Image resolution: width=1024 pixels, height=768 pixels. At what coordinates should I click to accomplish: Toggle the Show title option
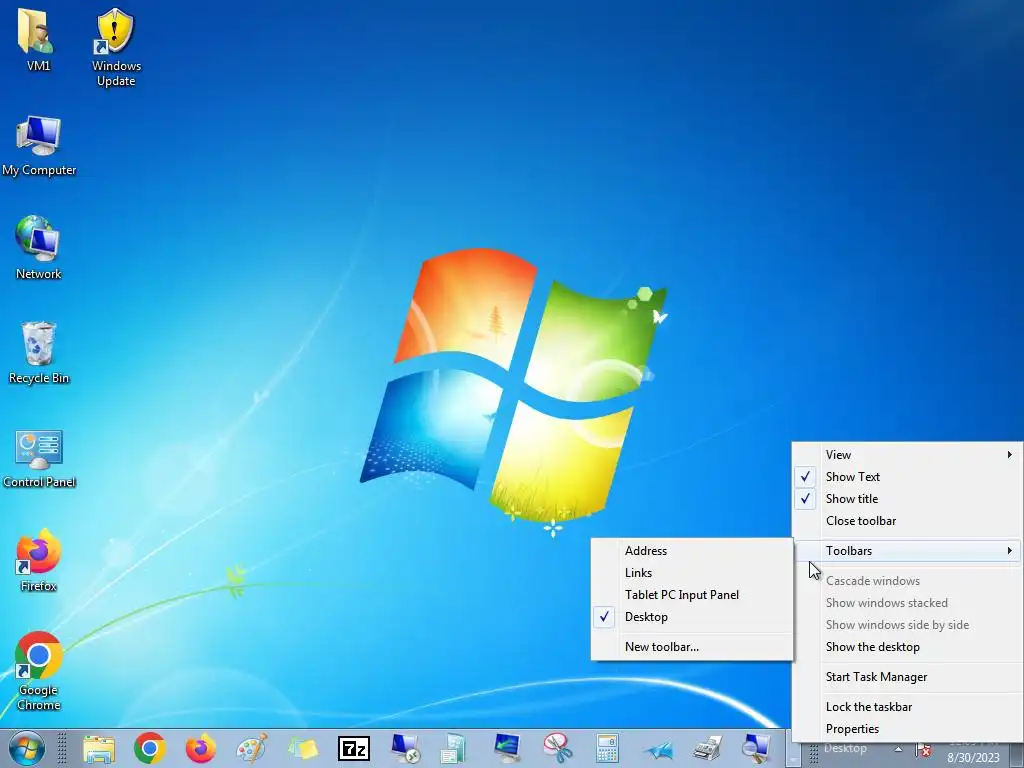(907, 499)
